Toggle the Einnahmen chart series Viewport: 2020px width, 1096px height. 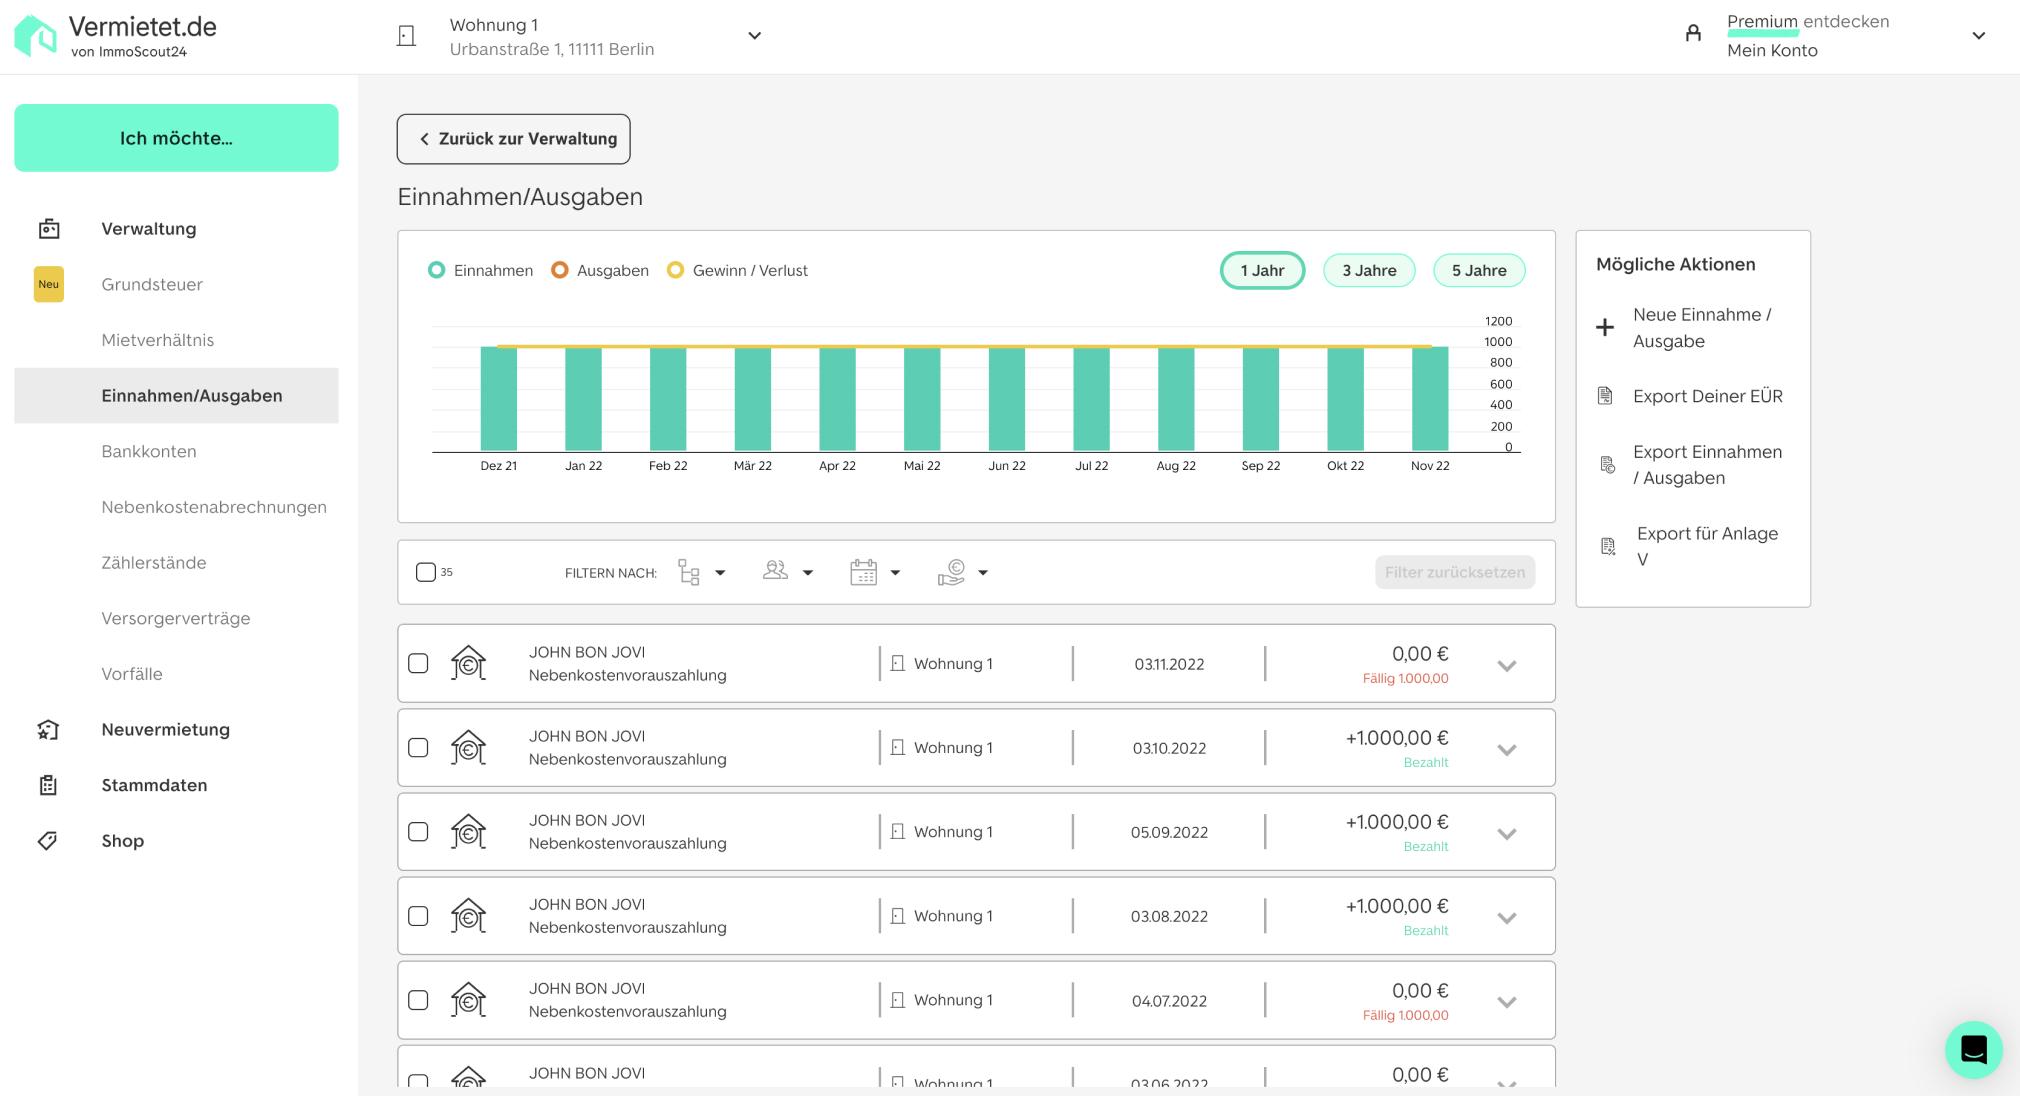[x=480, y=270]
